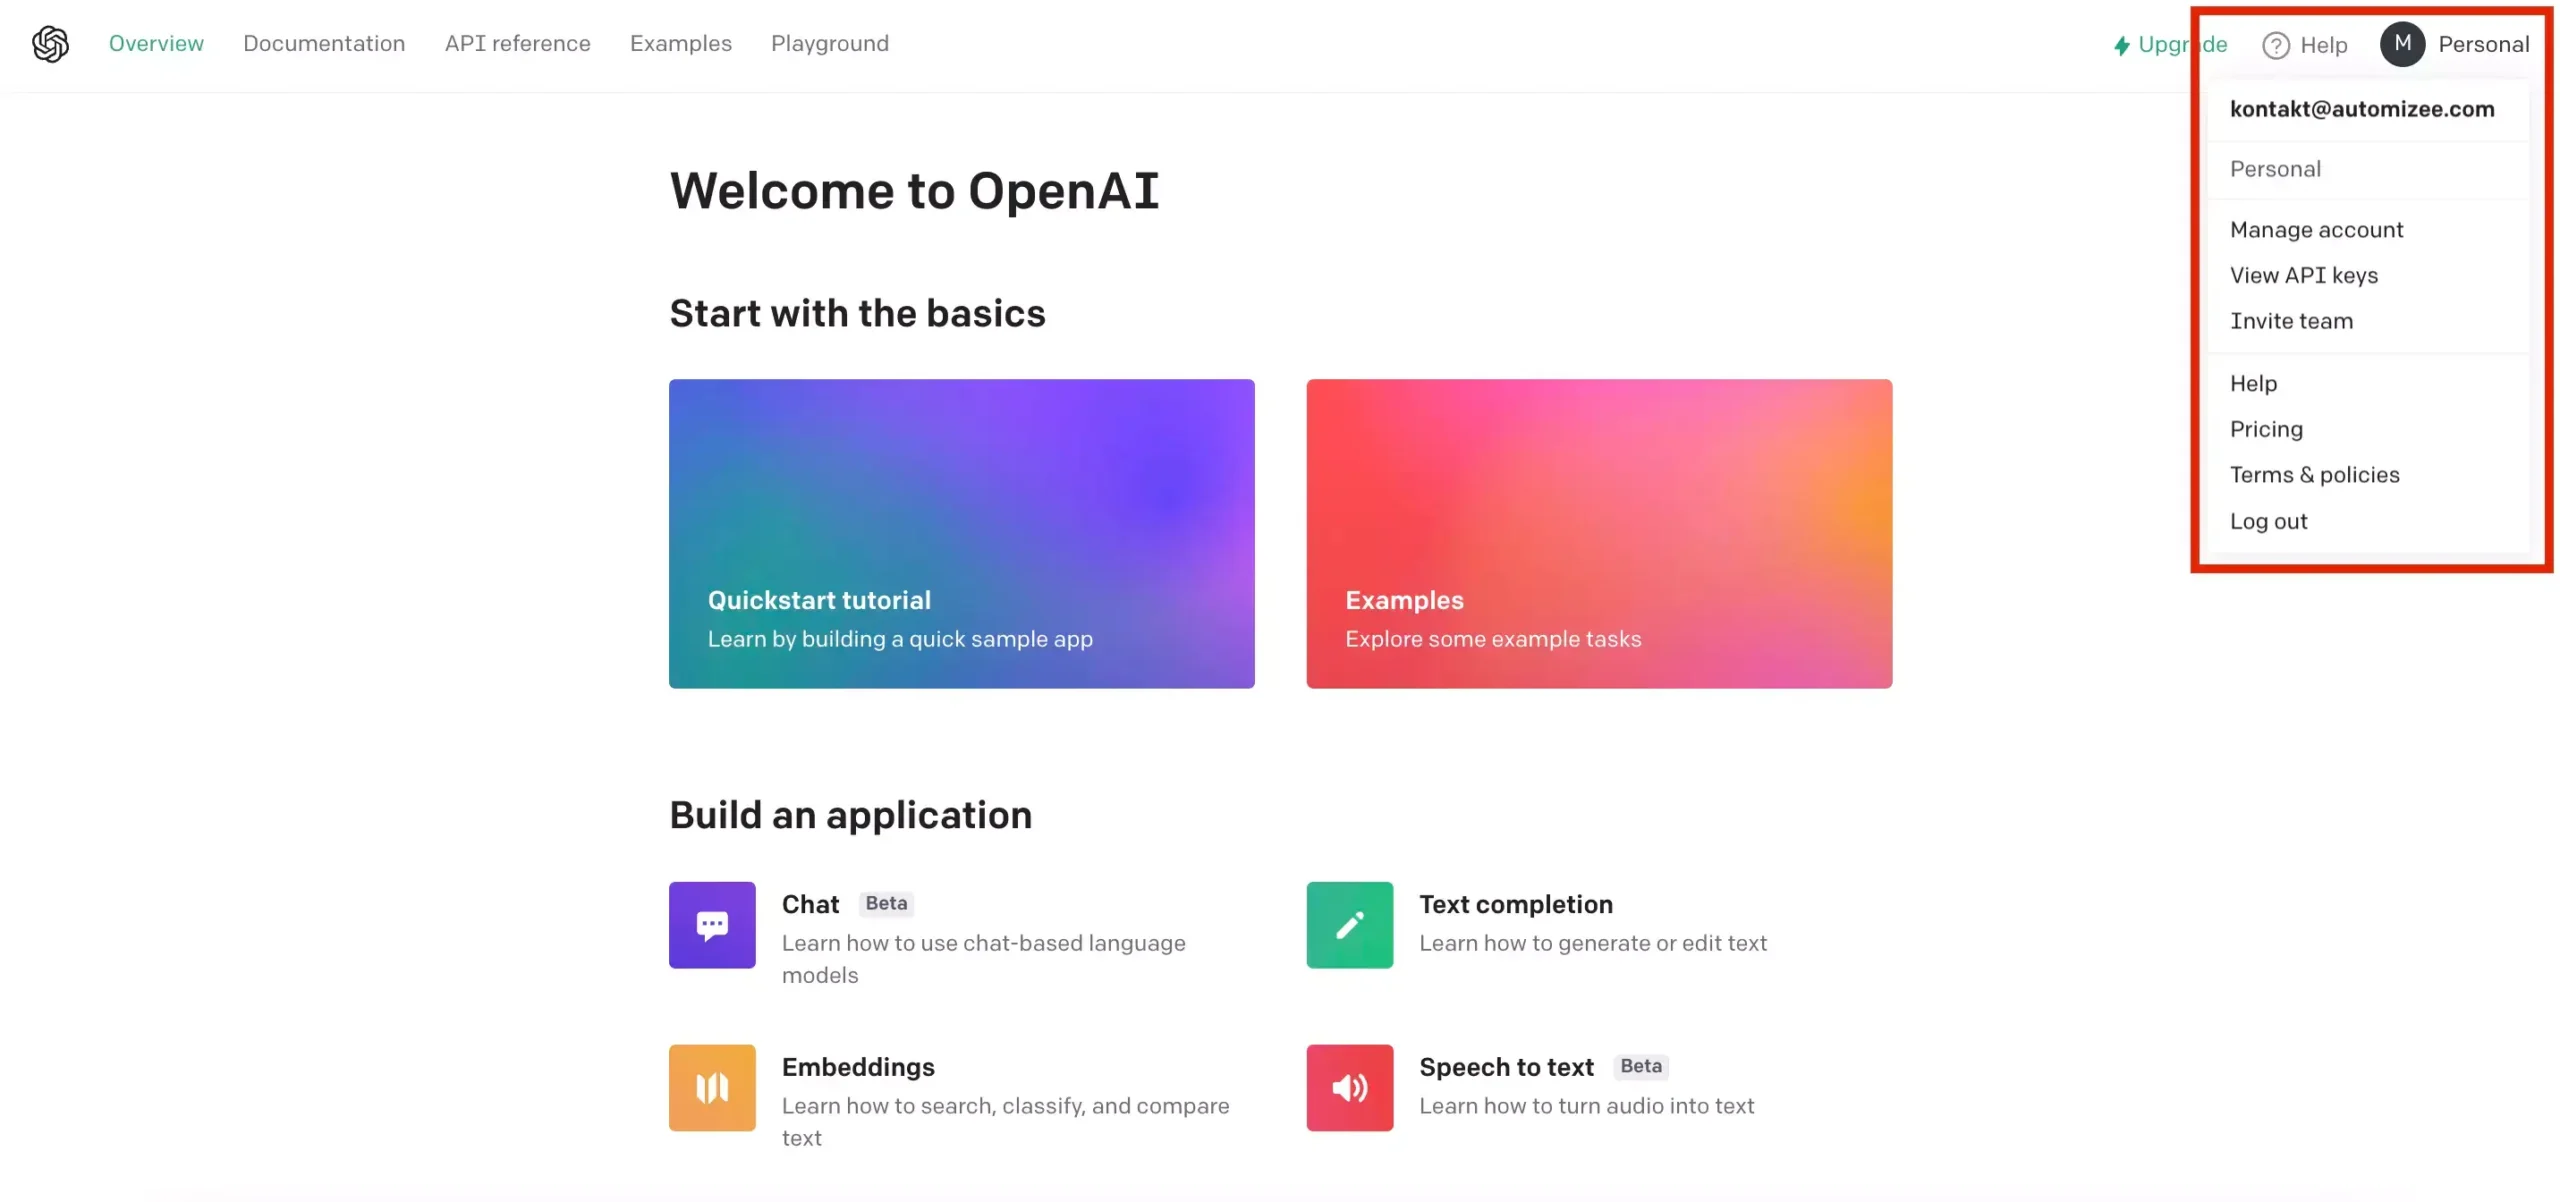Click the Beta badge next to Chat

click(886, 903)
